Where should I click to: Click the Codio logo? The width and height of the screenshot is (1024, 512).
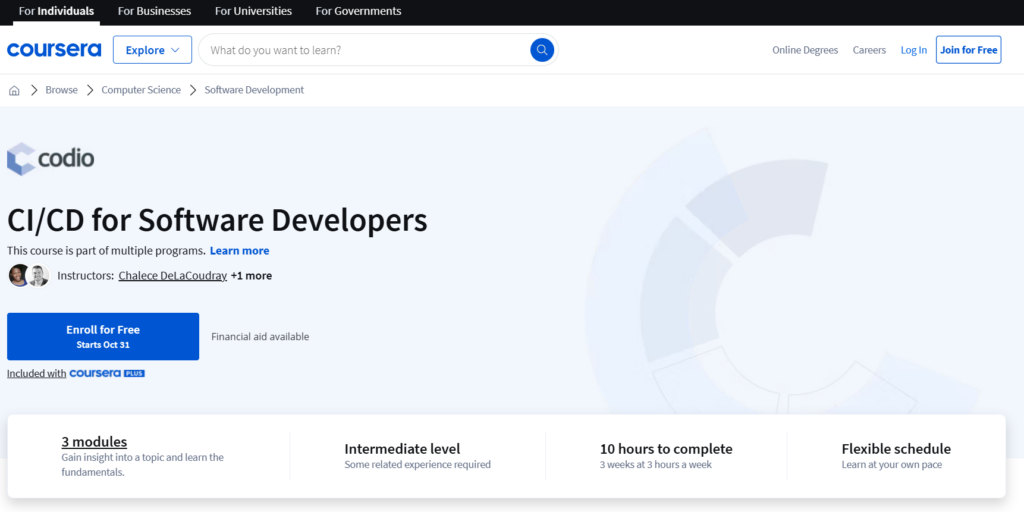click(x=51, y=159)
